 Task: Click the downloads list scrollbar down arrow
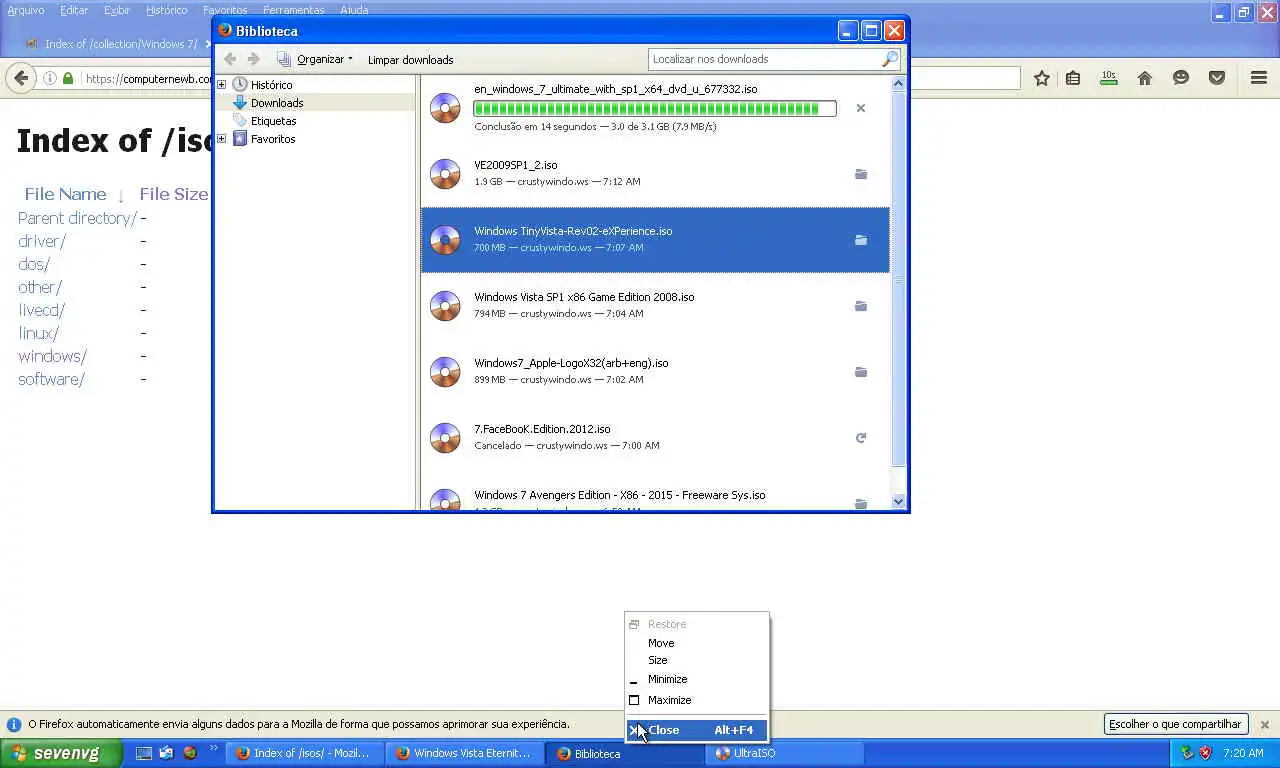[898, 502]
